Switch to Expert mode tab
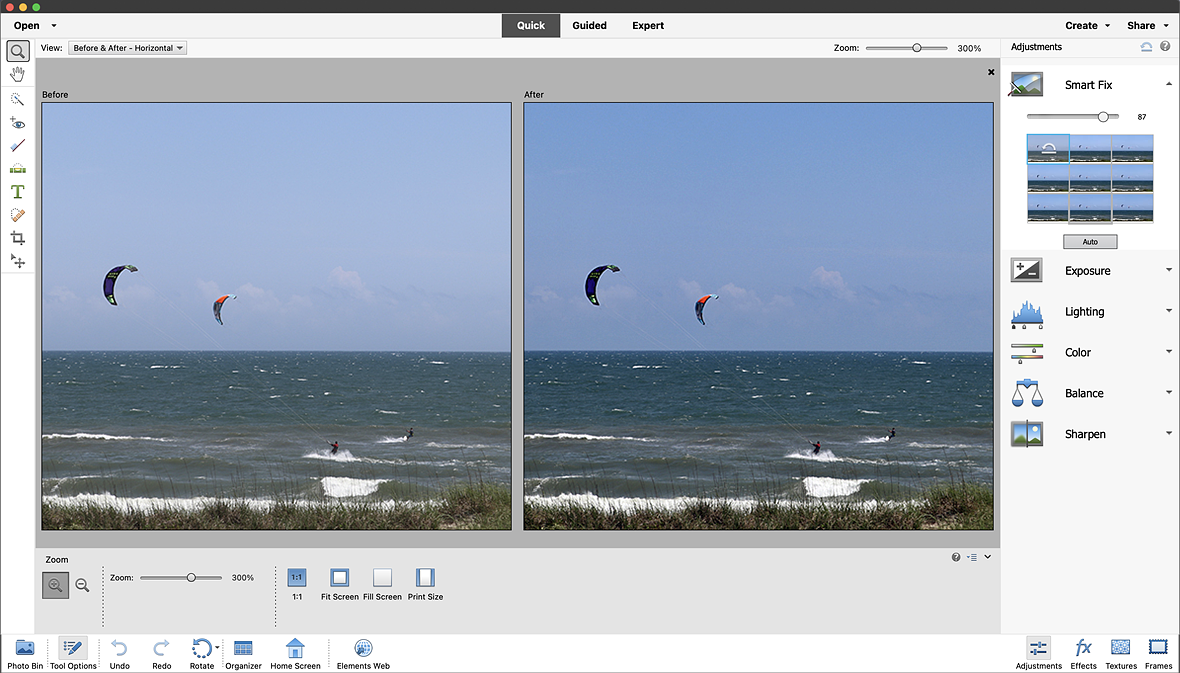The image size is (1180, 673). tap(648, 26)
